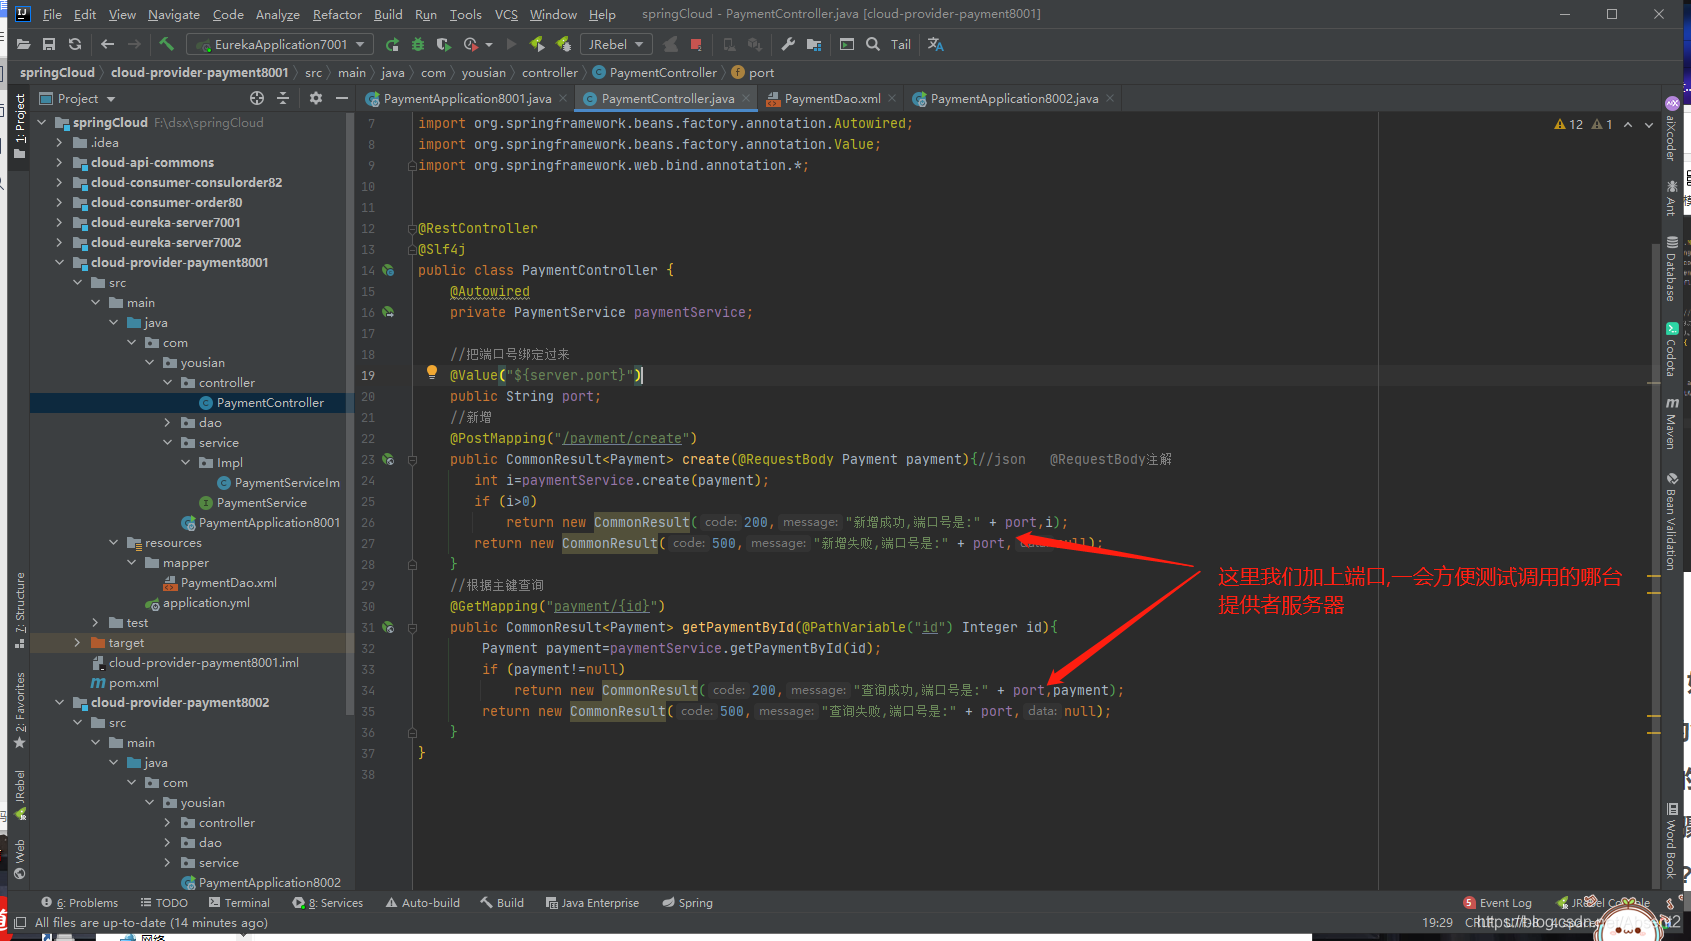1691x941 pixels.
Task: Click the Debug bug icon
Action: (x=418, y=44)
